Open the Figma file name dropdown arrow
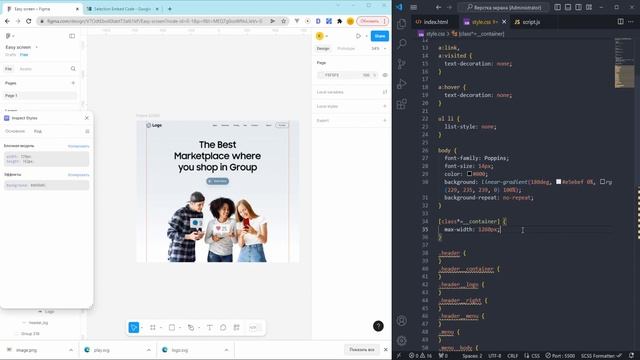 click(x=37, y=47)
